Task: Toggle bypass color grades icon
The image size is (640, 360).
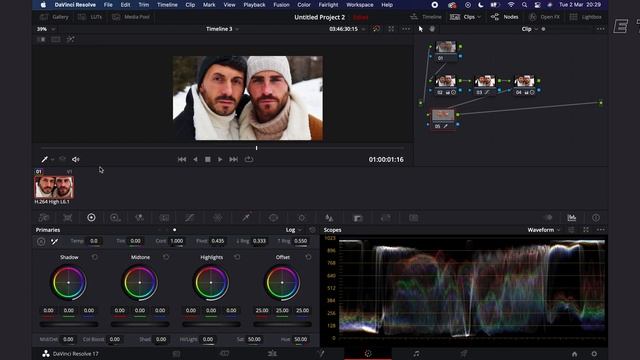Action: pyautogui.click(x=376, y=29)
